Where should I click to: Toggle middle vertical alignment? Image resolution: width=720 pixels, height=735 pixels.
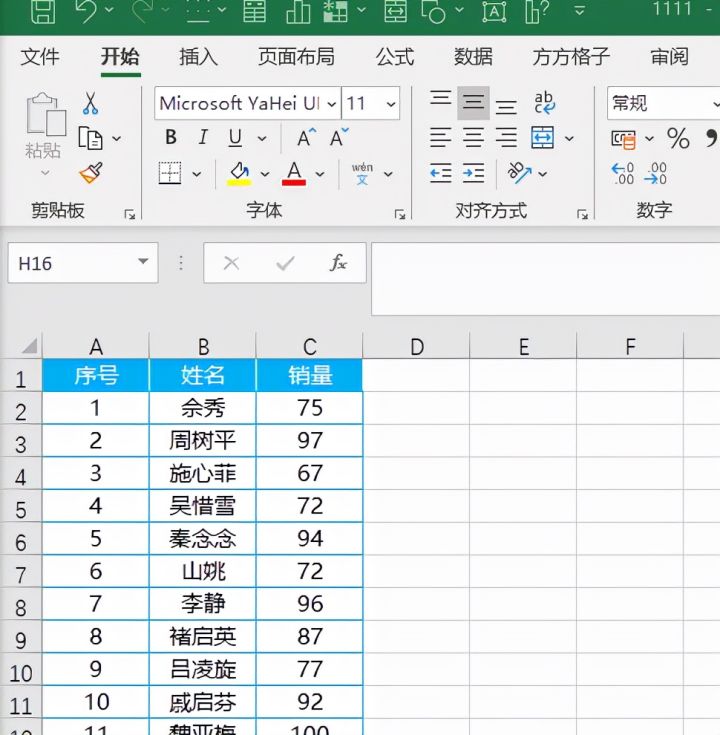473,103
